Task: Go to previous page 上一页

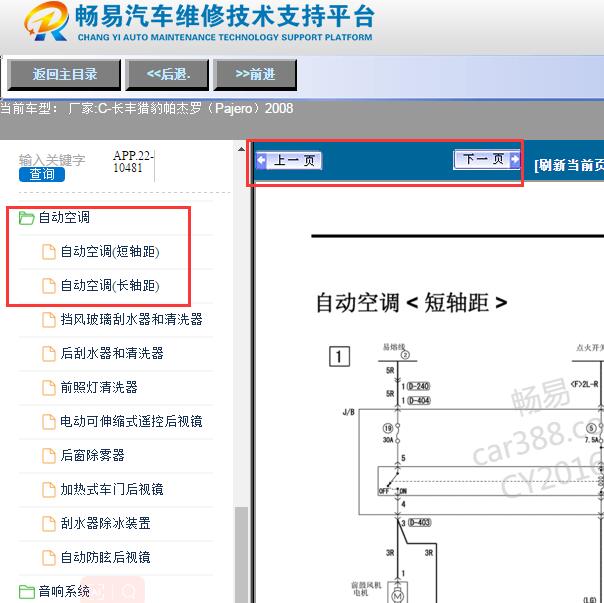Action: pos(289,160)
